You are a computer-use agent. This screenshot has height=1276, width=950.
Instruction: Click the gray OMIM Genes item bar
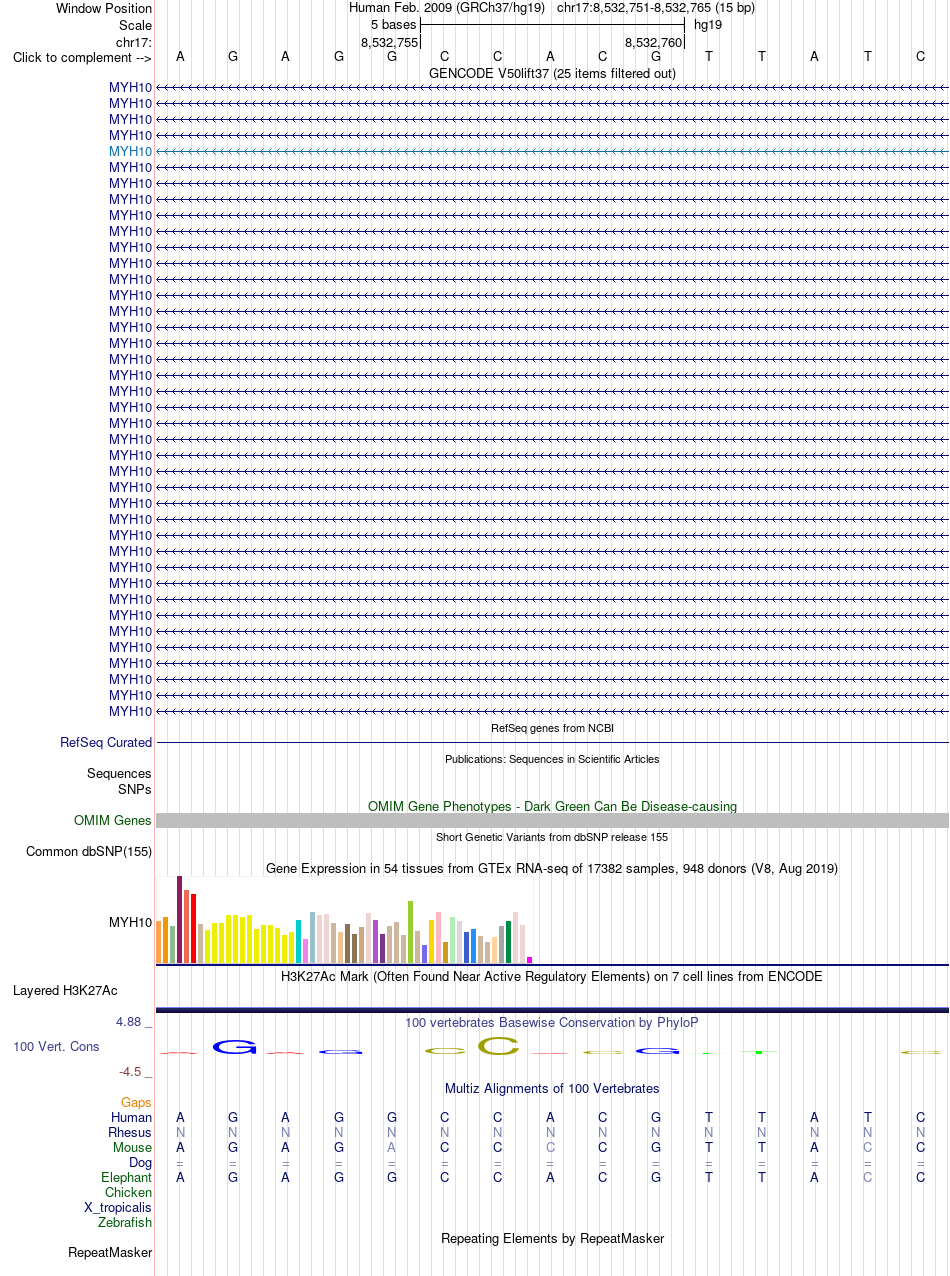(552, 821)
